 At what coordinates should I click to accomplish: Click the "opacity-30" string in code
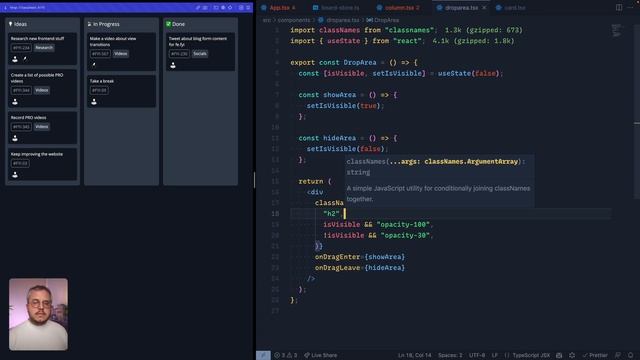coord(405,236)
